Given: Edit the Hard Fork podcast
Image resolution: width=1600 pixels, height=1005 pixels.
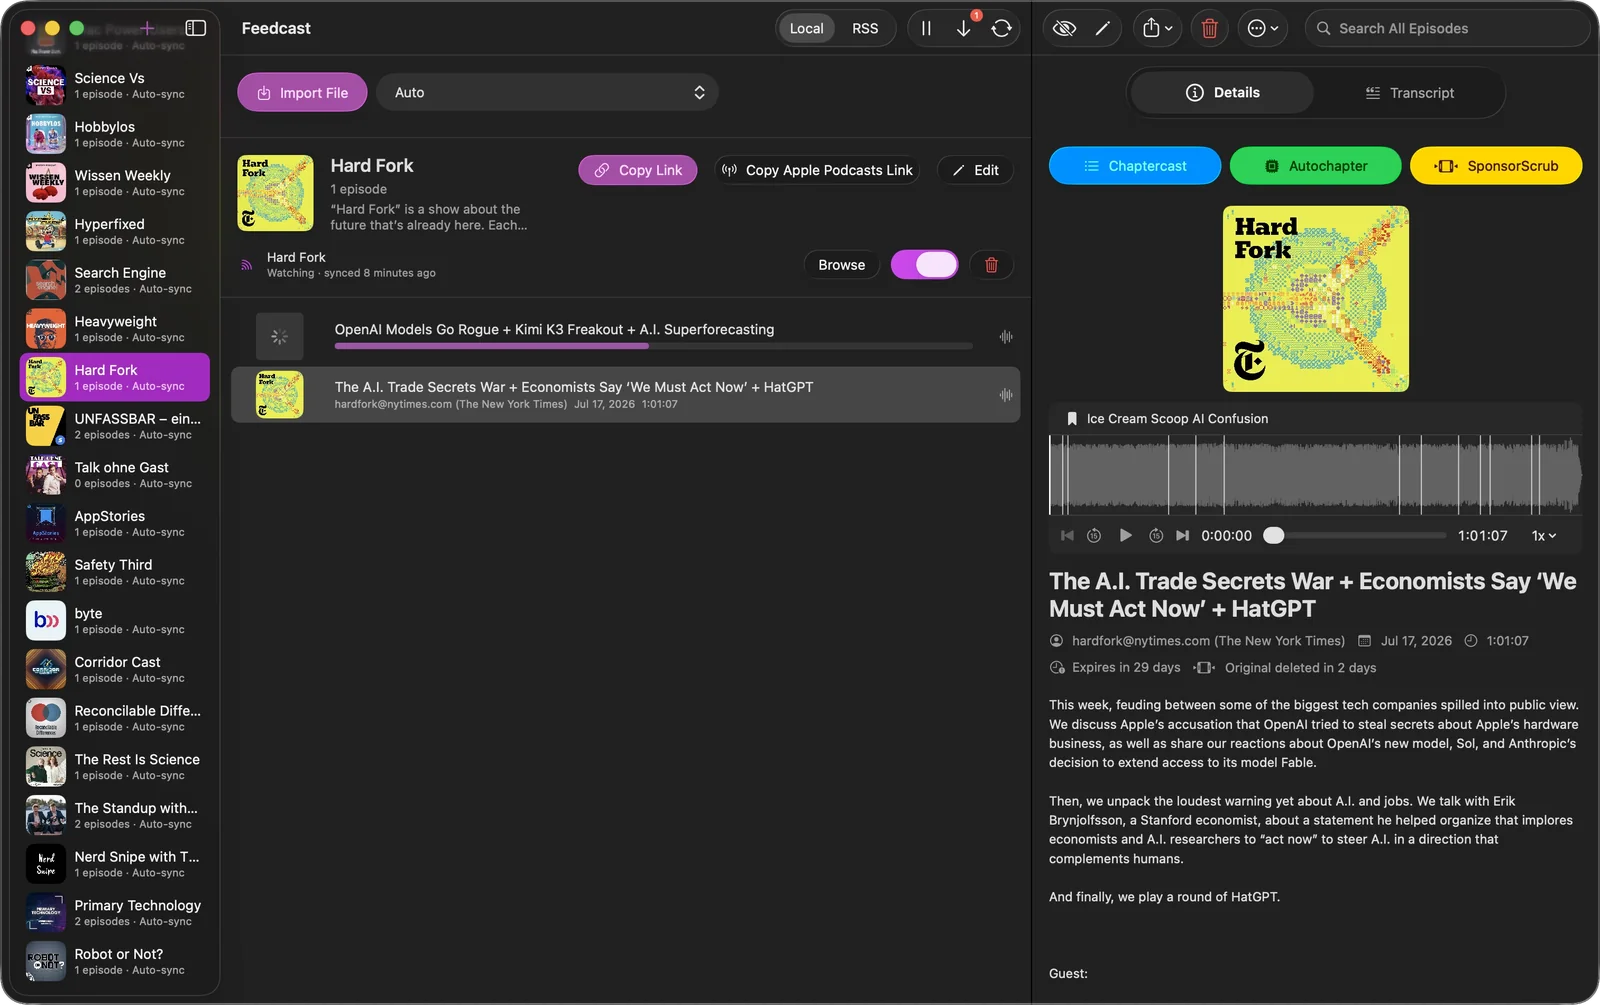Looking at the screenshot, I should [x=975, y=170].
